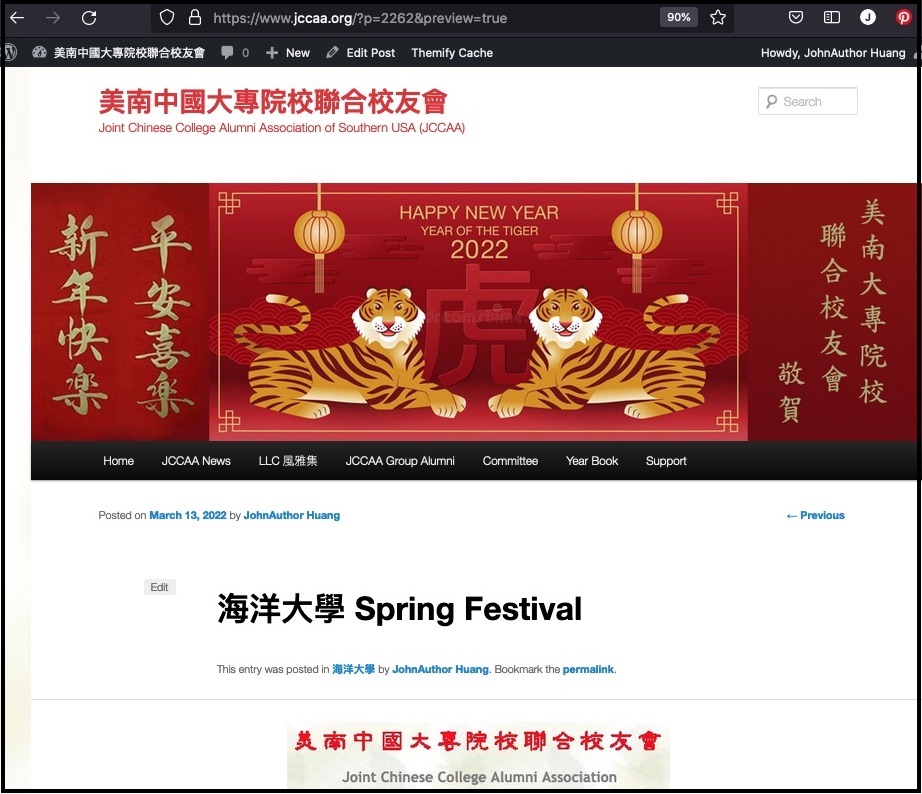The height and width of the screenshot is (794, 922).
Task: Click the browser forward arrow
Action: coord(53,18)
